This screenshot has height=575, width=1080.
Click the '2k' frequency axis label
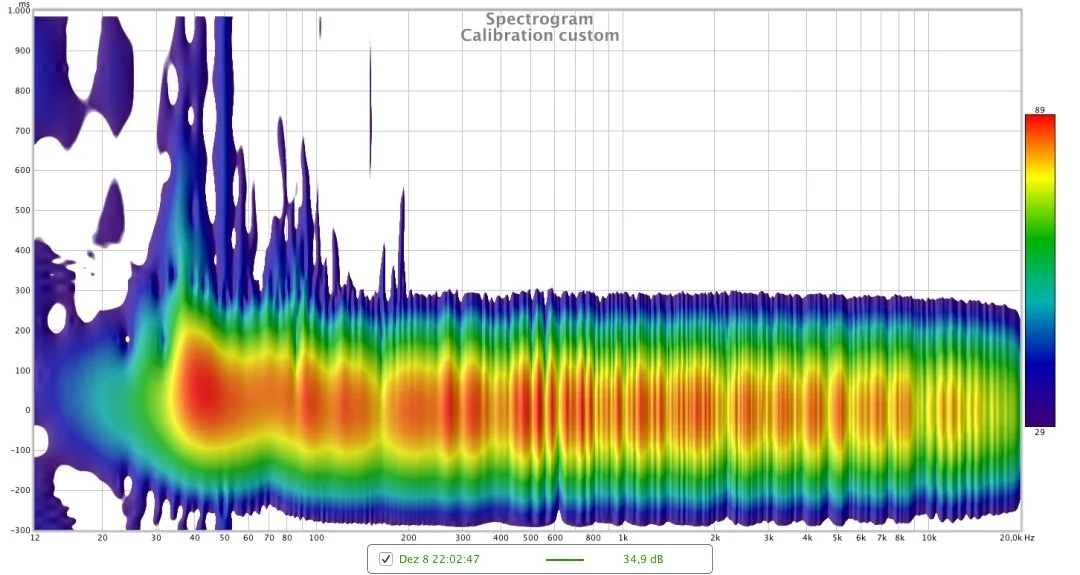click(x=715, y=539)
